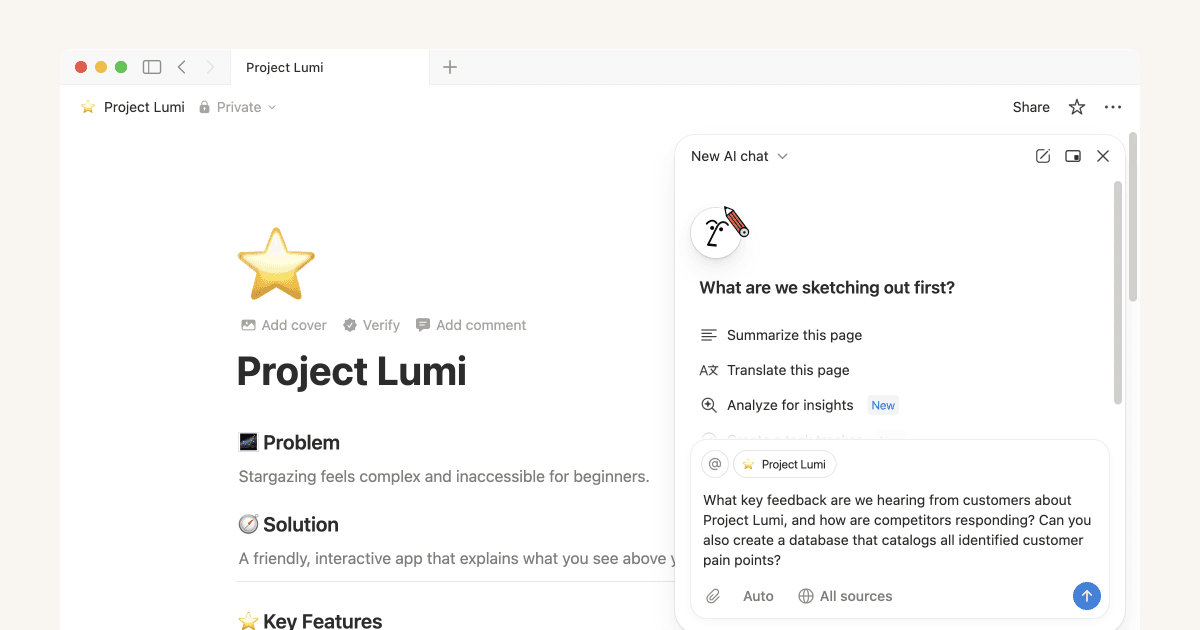Open a new AI chat composer icon

point(1042,156)
